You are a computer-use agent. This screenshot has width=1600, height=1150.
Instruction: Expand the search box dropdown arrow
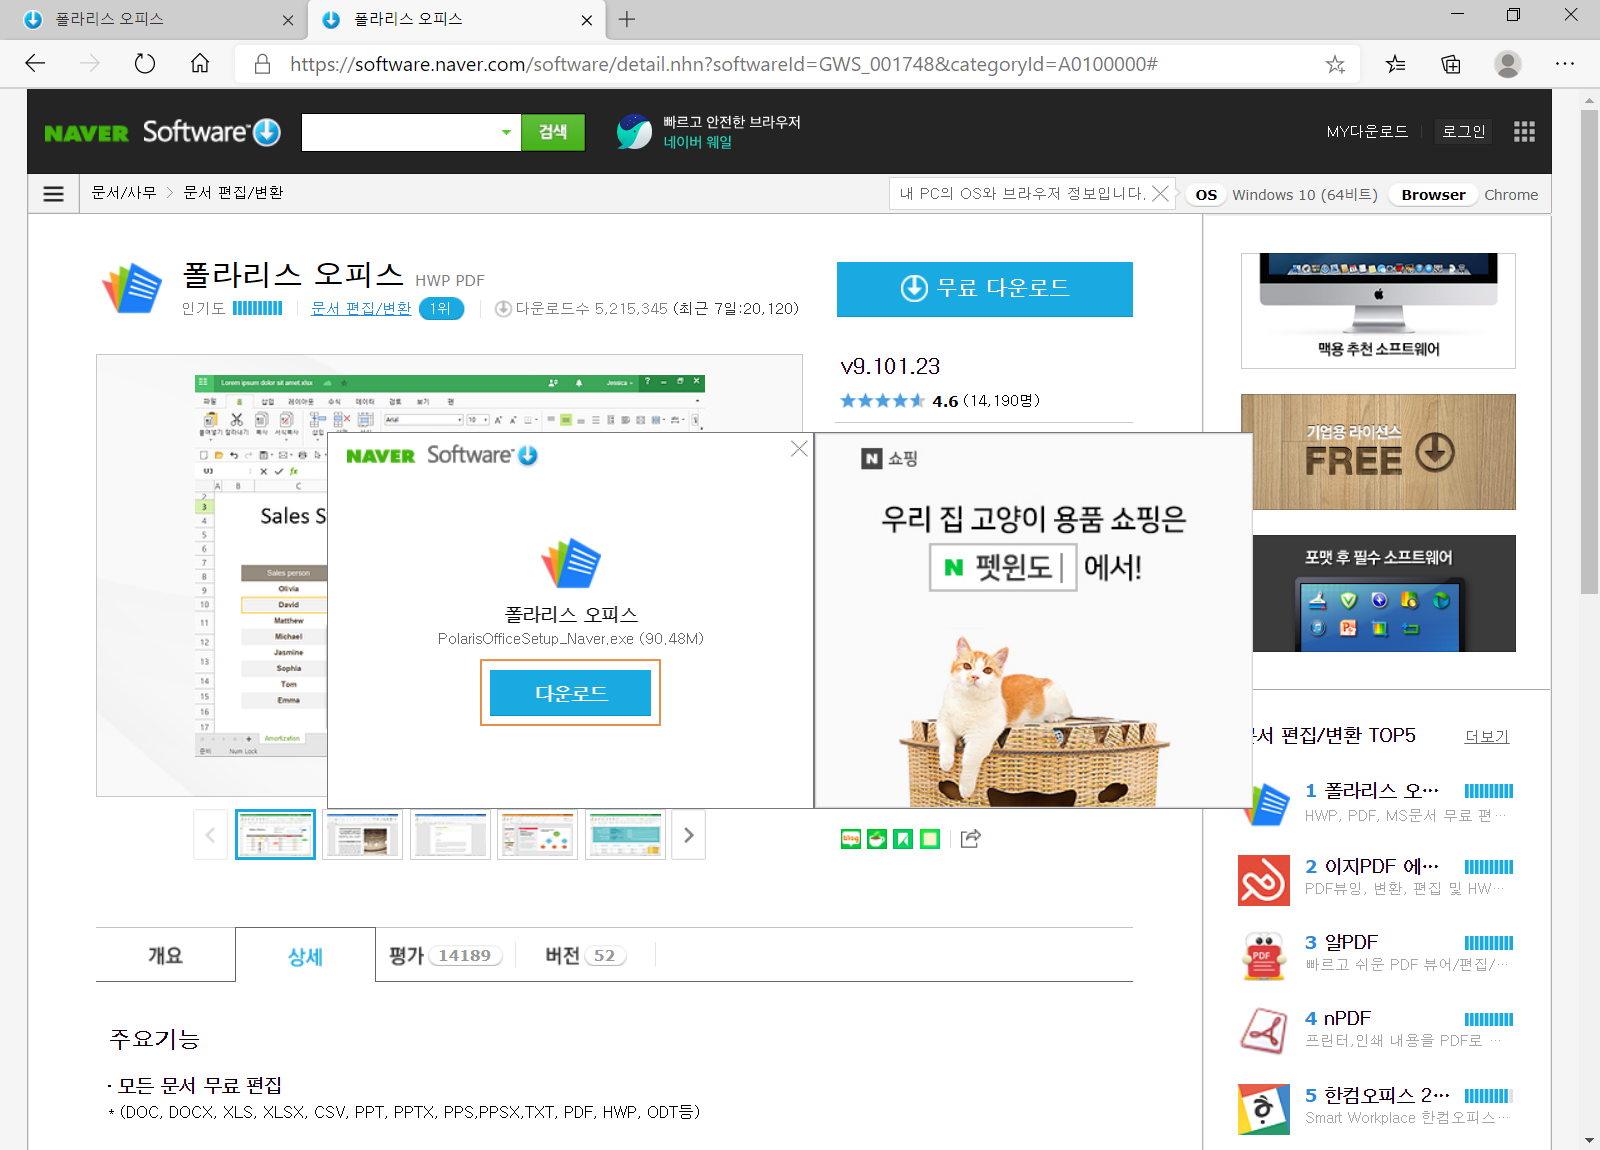click(x=506, y=132)
